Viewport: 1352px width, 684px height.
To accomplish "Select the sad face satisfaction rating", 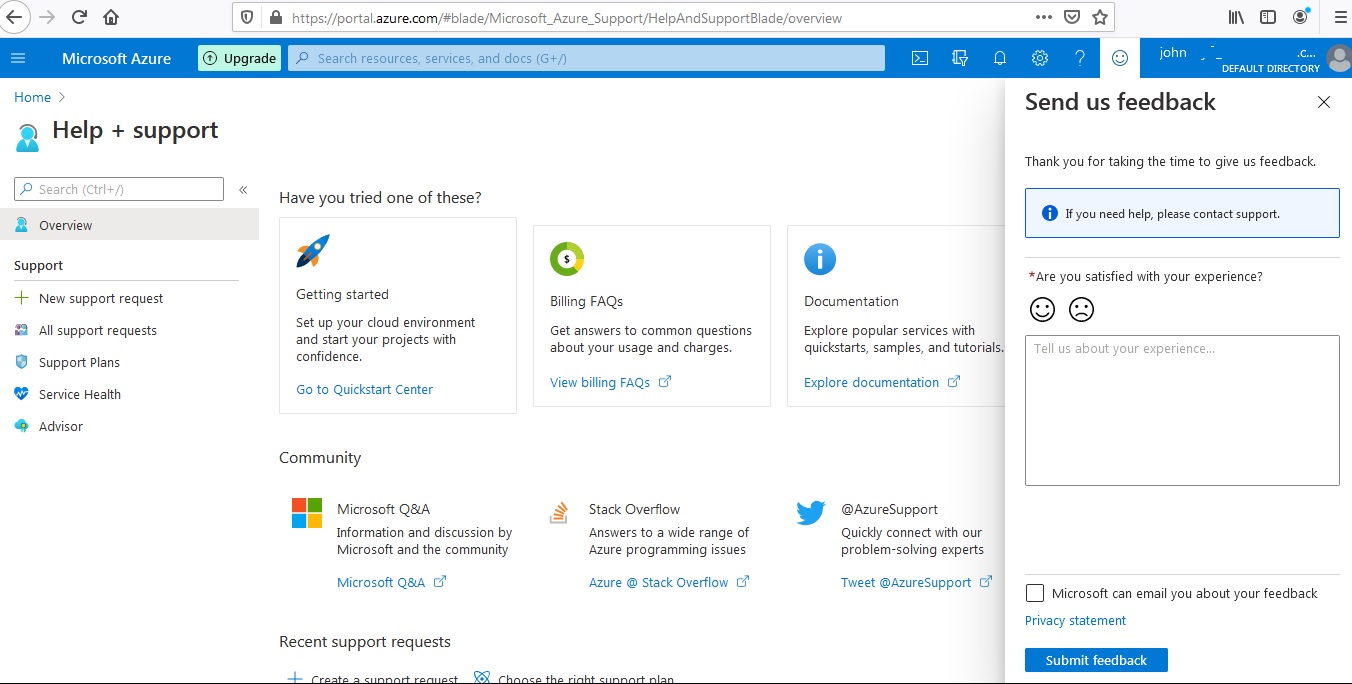I will (x=1081, y=310).
